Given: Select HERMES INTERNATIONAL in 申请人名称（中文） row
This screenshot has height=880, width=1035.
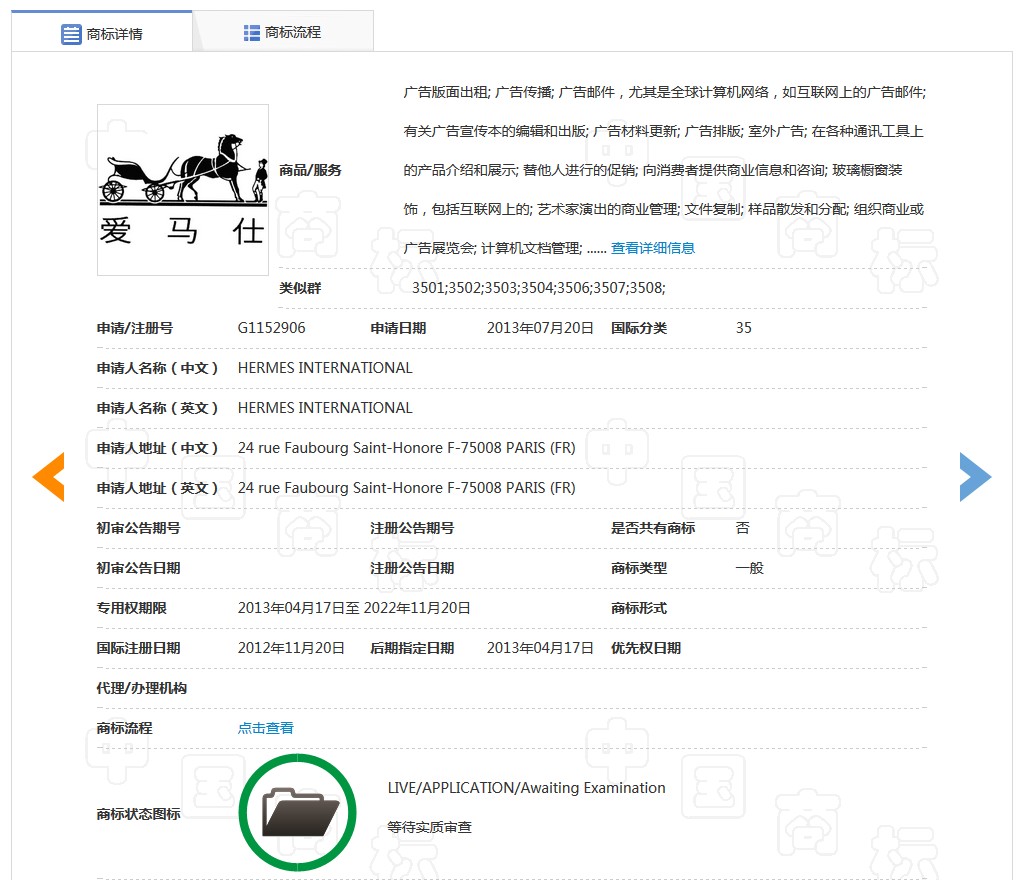Looking at the screenshot, I should pyautogui.click(x=325, y=368).
